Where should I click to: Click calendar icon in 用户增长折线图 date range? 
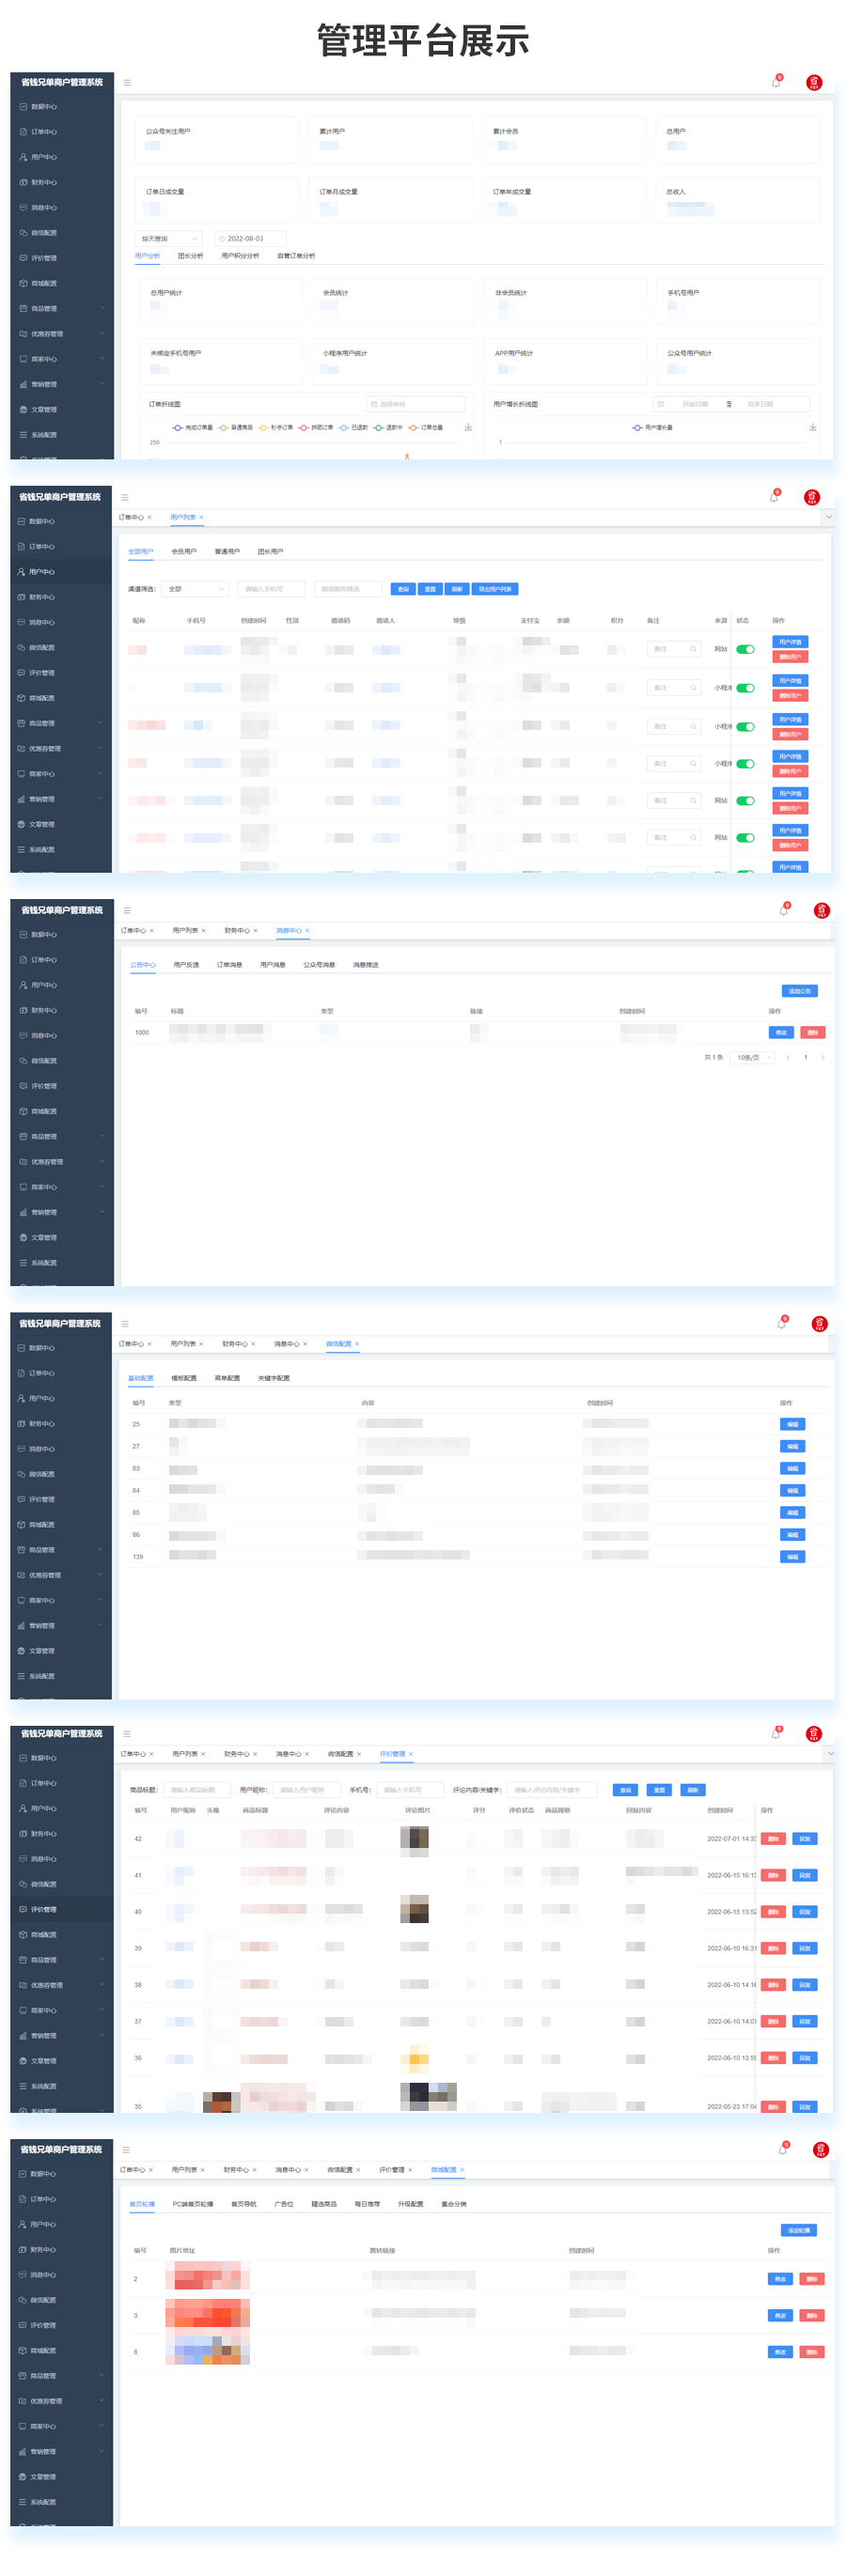pos(660,404)
